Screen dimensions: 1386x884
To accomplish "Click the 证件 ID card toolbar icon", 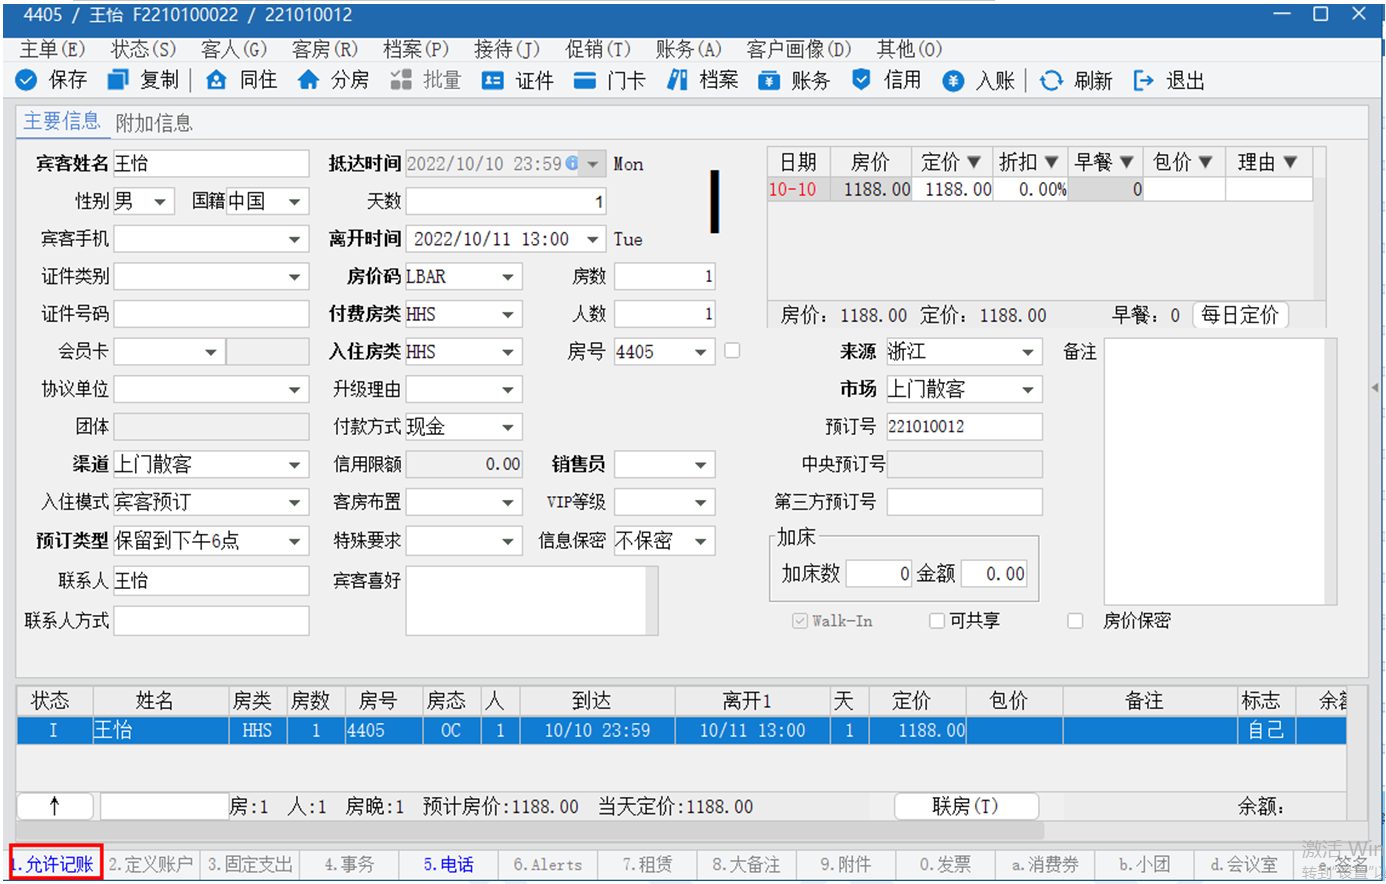I will 493,80.
